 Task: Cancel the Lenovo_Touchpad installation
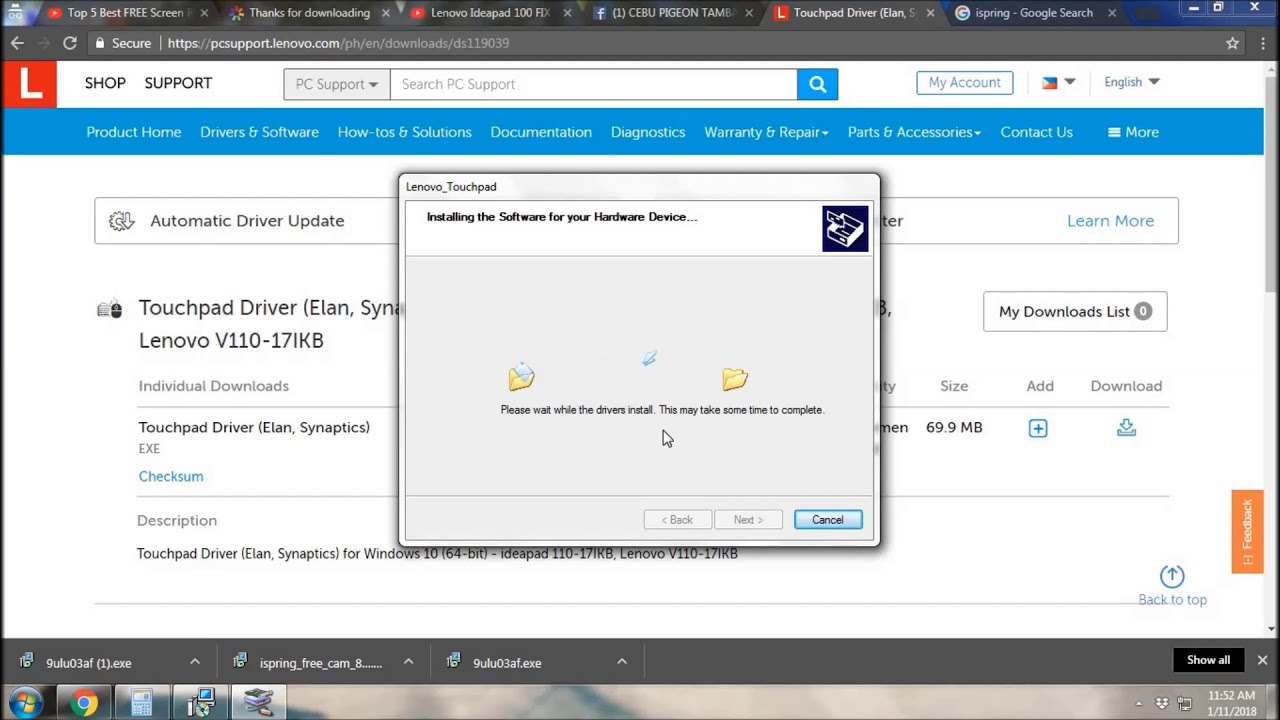pyautogui.click(x=827, y=520)
